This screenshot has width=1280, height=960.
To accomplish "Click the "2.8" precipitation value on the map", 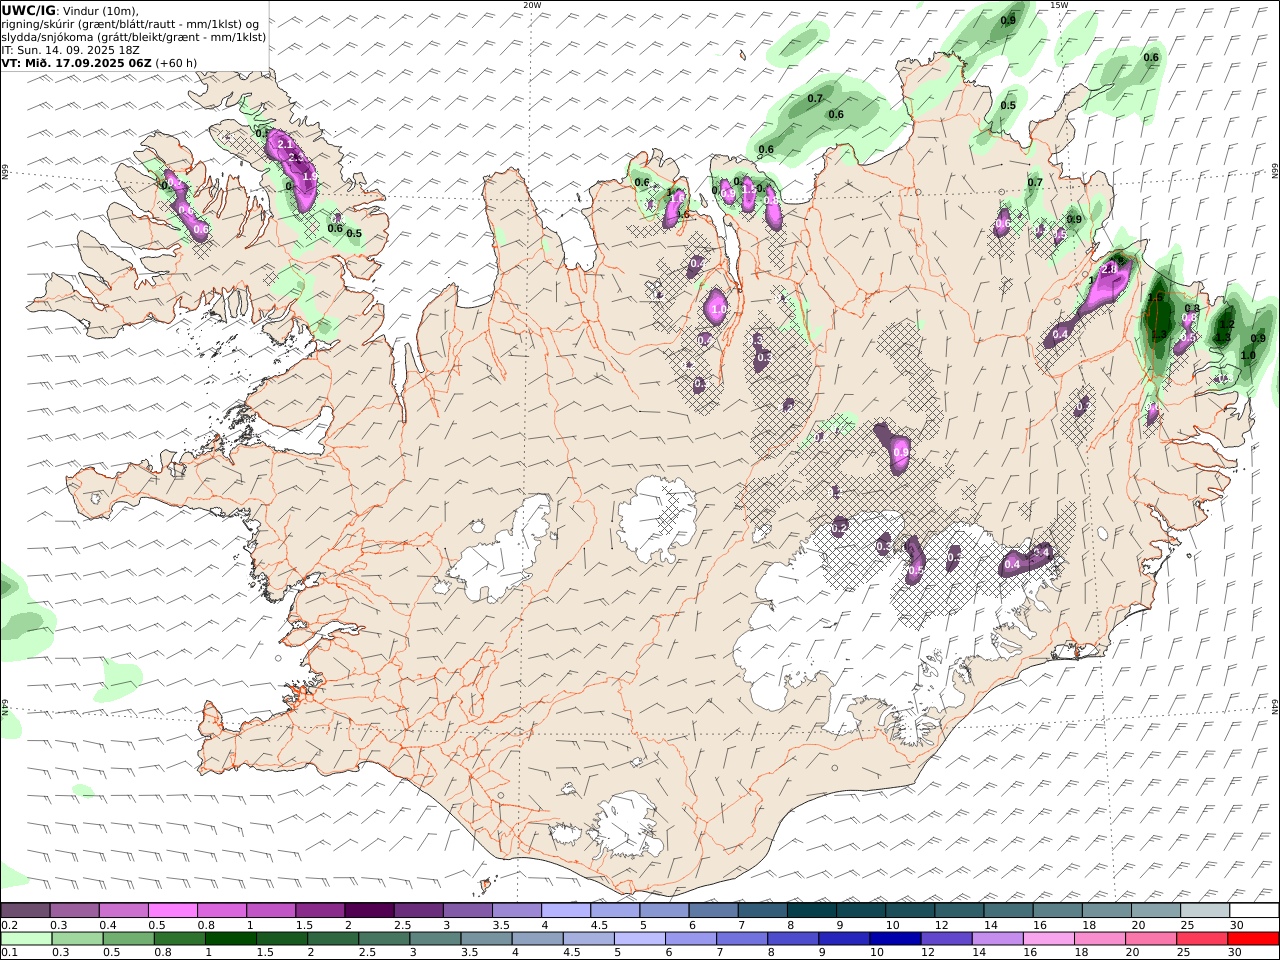I will click(x=1109, y=269).
